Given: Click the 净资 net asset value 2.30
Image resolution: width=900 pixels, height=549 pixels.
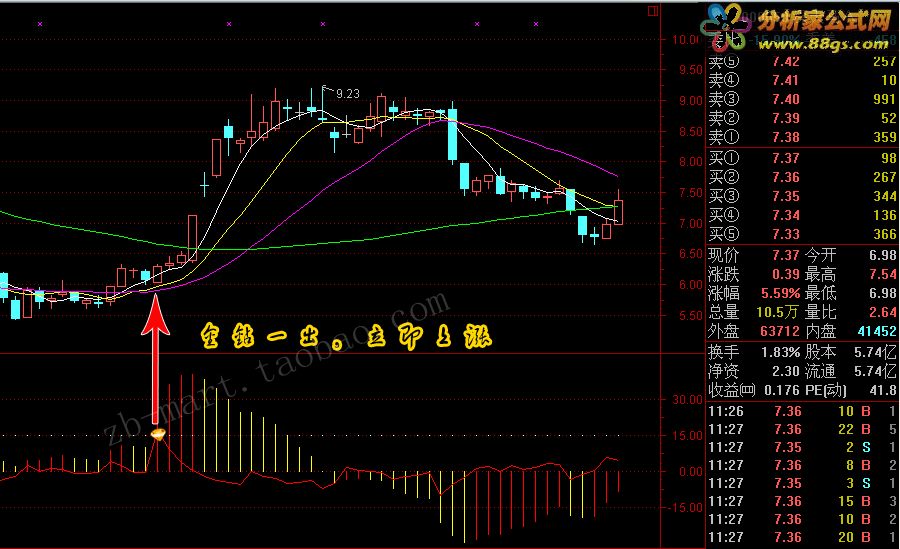Looking at the screenshot, I should 786,371.
